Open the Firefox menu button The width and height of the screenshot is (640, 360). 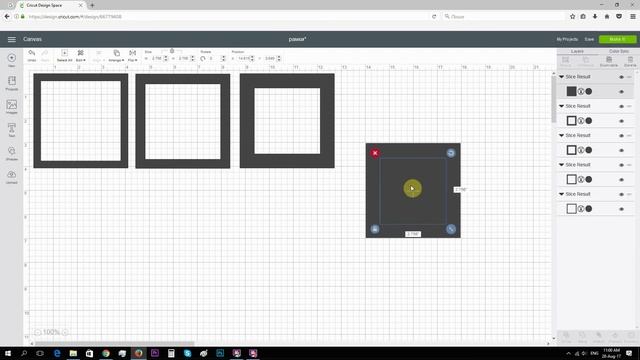pos(632,17)
